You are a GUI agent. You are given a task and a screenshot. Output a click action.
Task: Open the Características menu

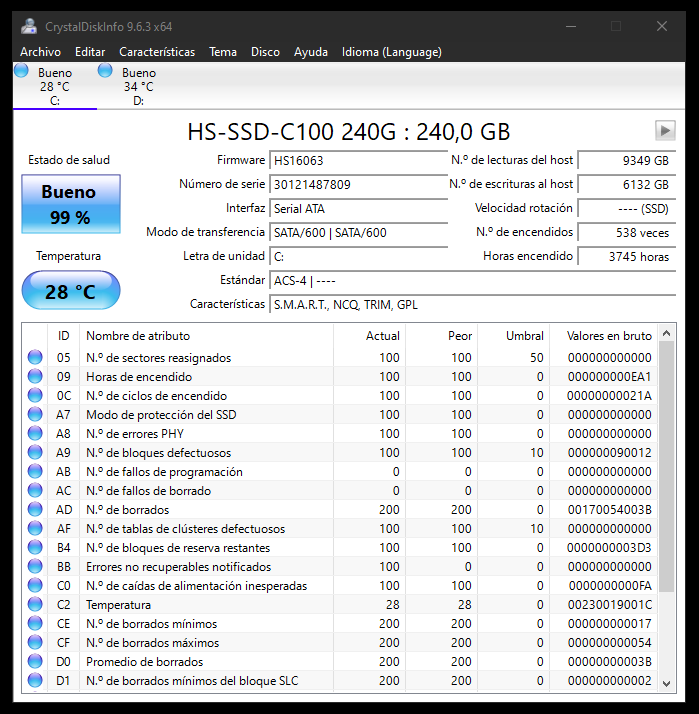click(x=157, y=52)
